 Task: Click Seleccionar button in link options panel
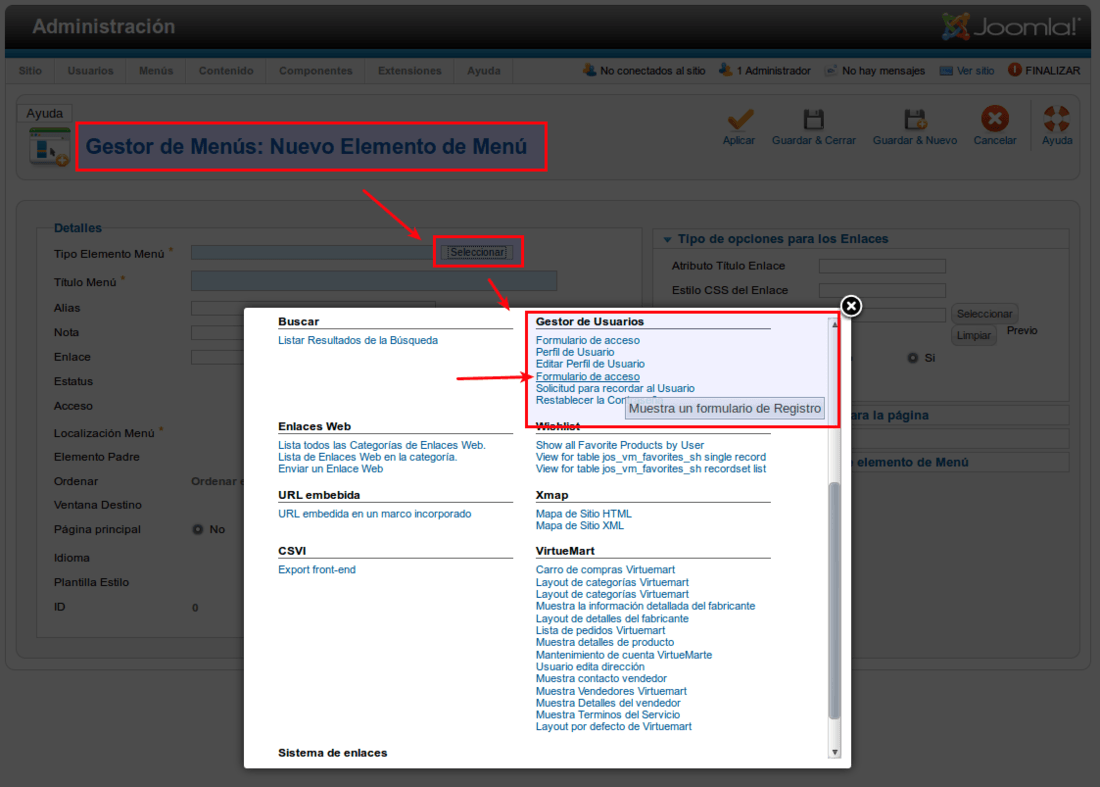[x=984, y=314]
